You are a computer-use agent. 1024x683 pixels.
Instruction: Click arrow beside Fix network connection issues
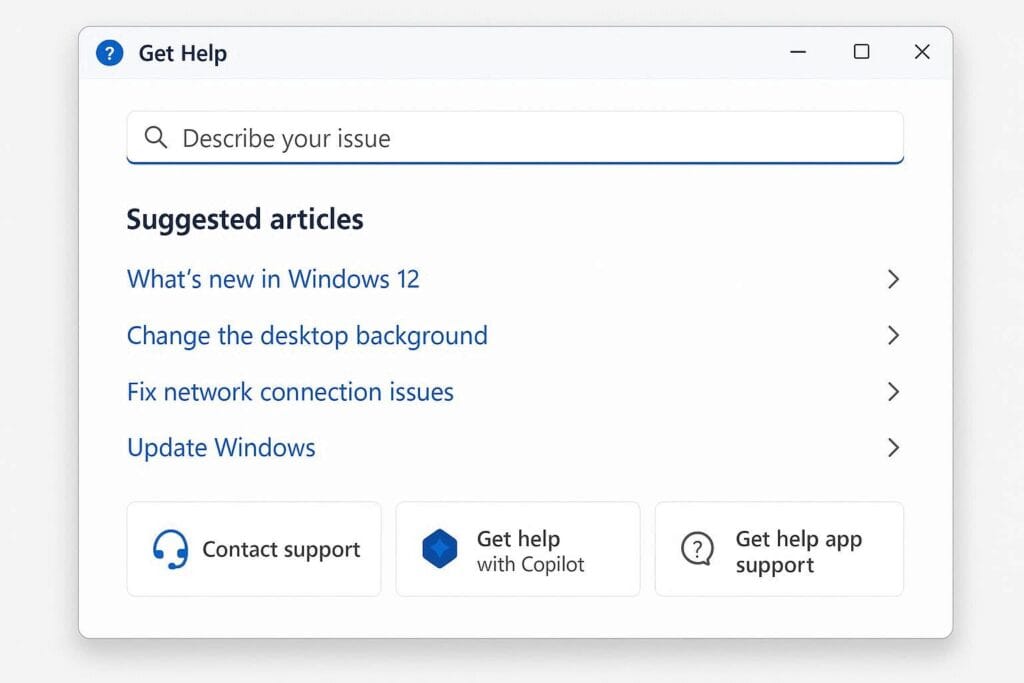(893, 392)
